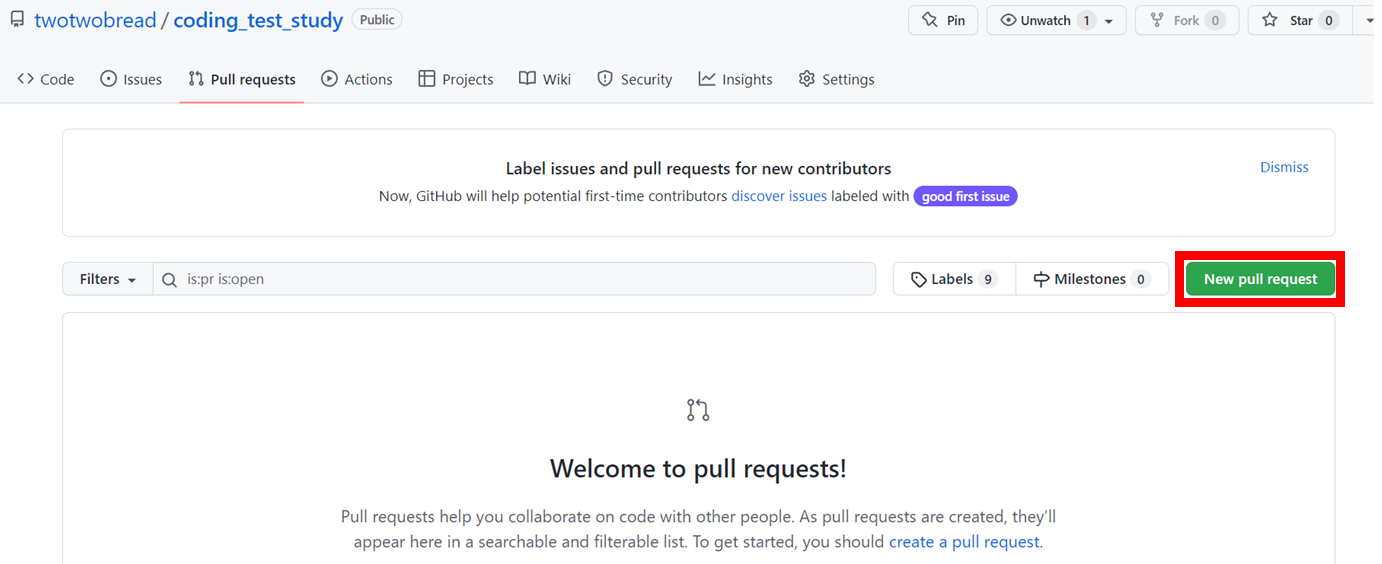Click the Labels tag icon
This screenshot has height=564, width=1382.
pos(918,280)
